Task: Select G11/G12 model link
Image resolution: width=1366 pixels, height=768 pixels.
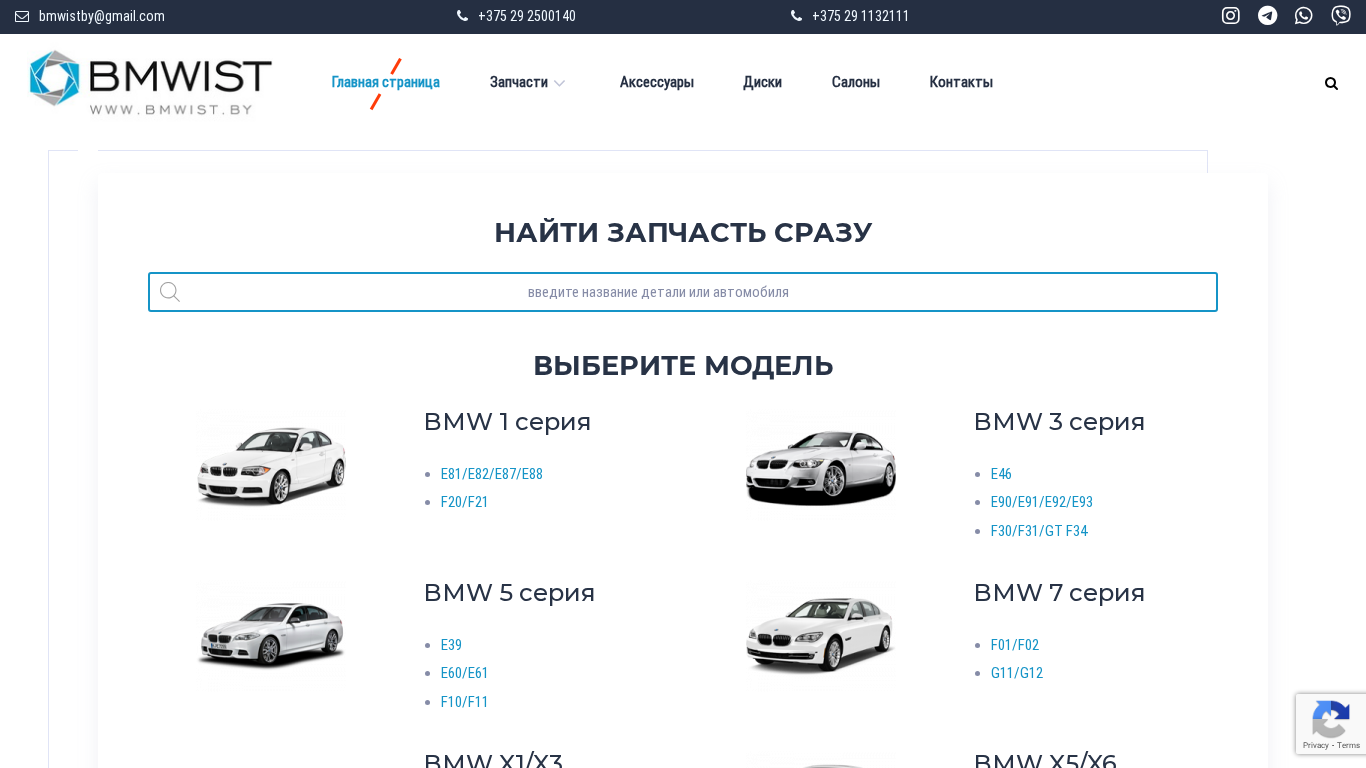Action: point(1017,673)
